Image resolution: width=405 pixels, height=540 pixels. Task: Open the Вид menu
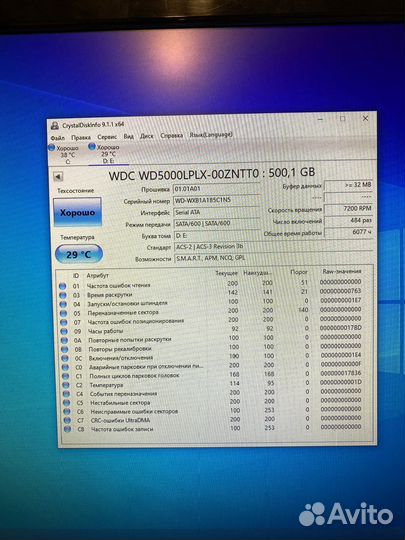click(x=128, y=136)
